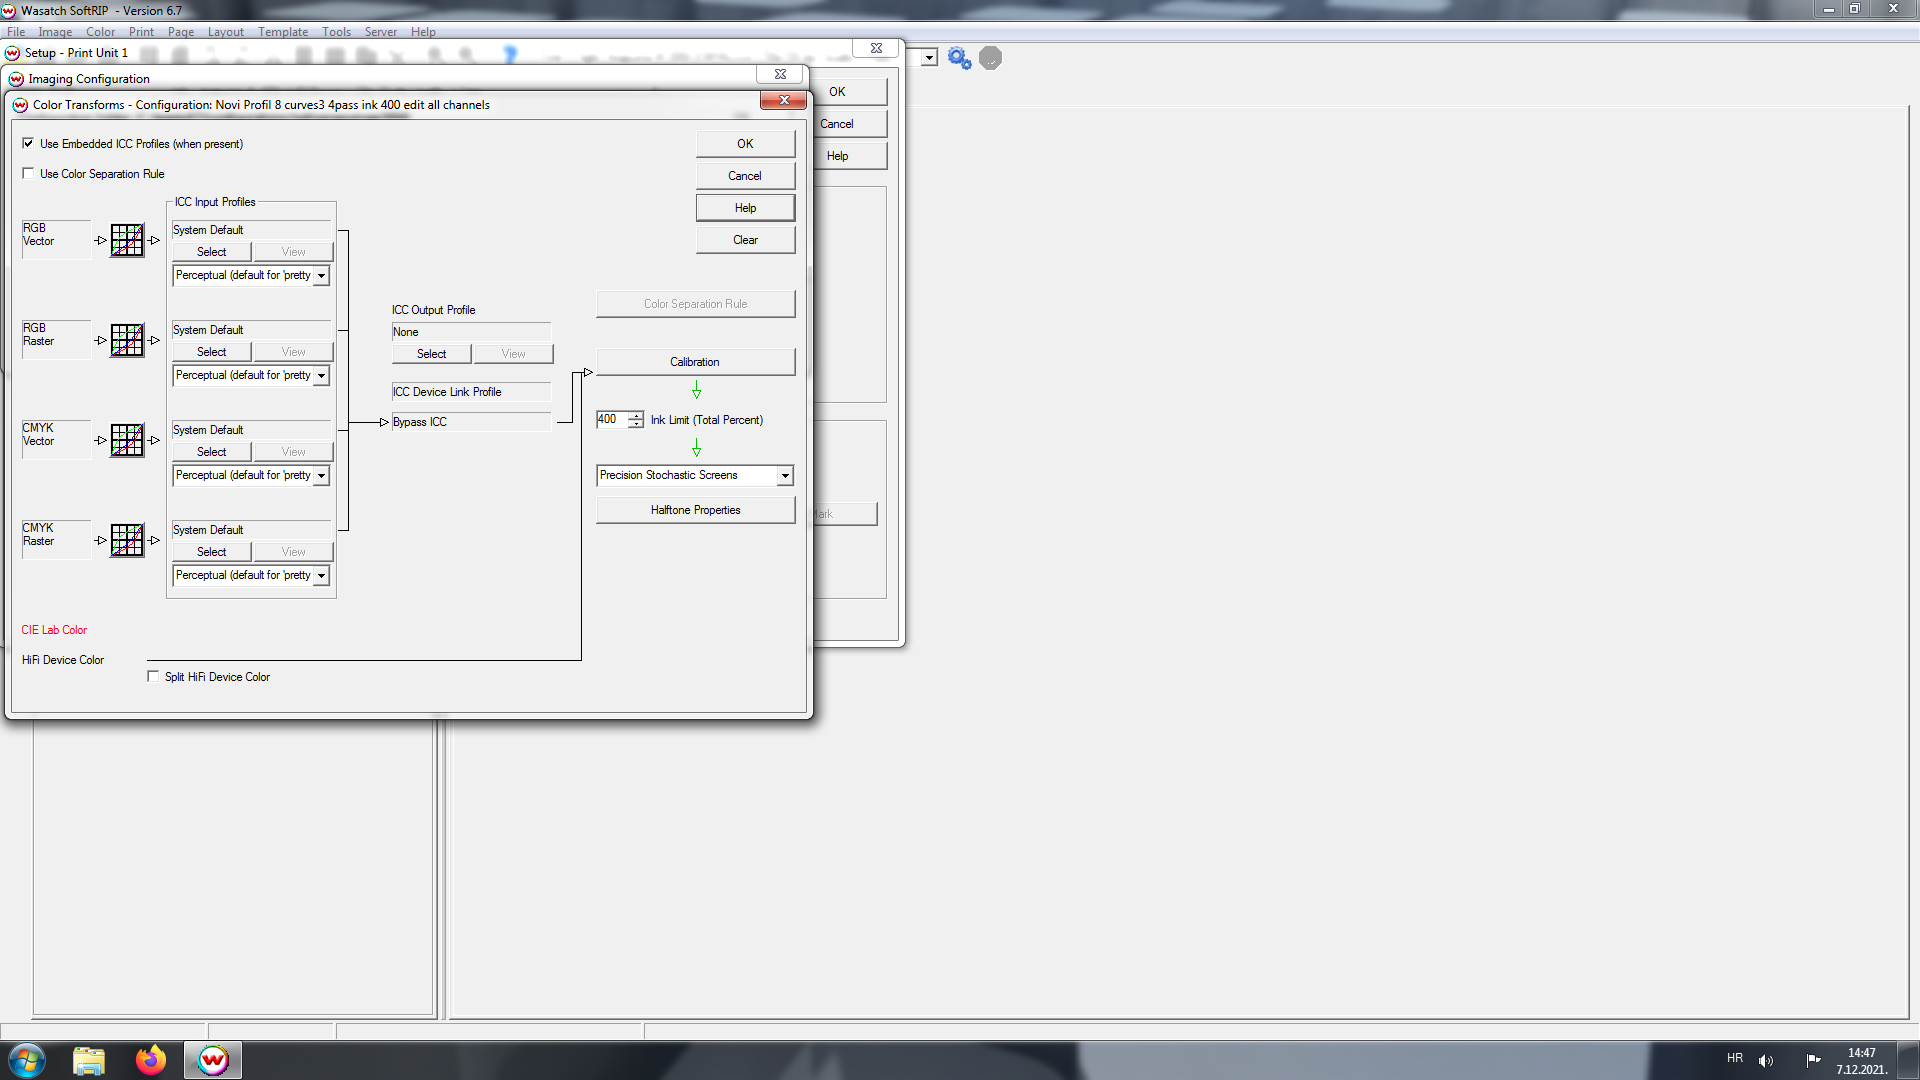Switch to Wasatch SoftRIP taskbar icon
The height and width of the screenshot is (1080, 1920).
(213, 1060)
